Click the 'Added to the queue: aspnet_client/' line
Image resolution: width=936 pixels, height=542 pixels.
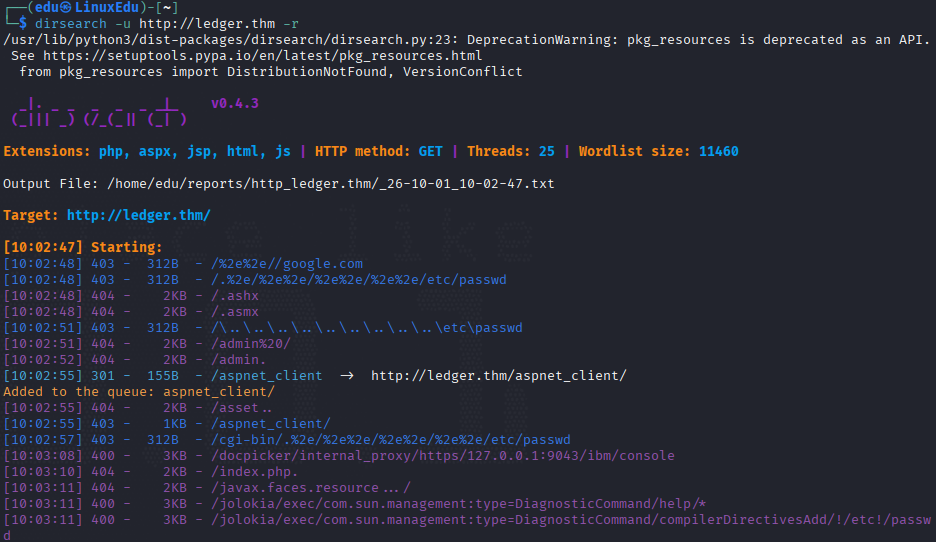click(x=139, y=392)
